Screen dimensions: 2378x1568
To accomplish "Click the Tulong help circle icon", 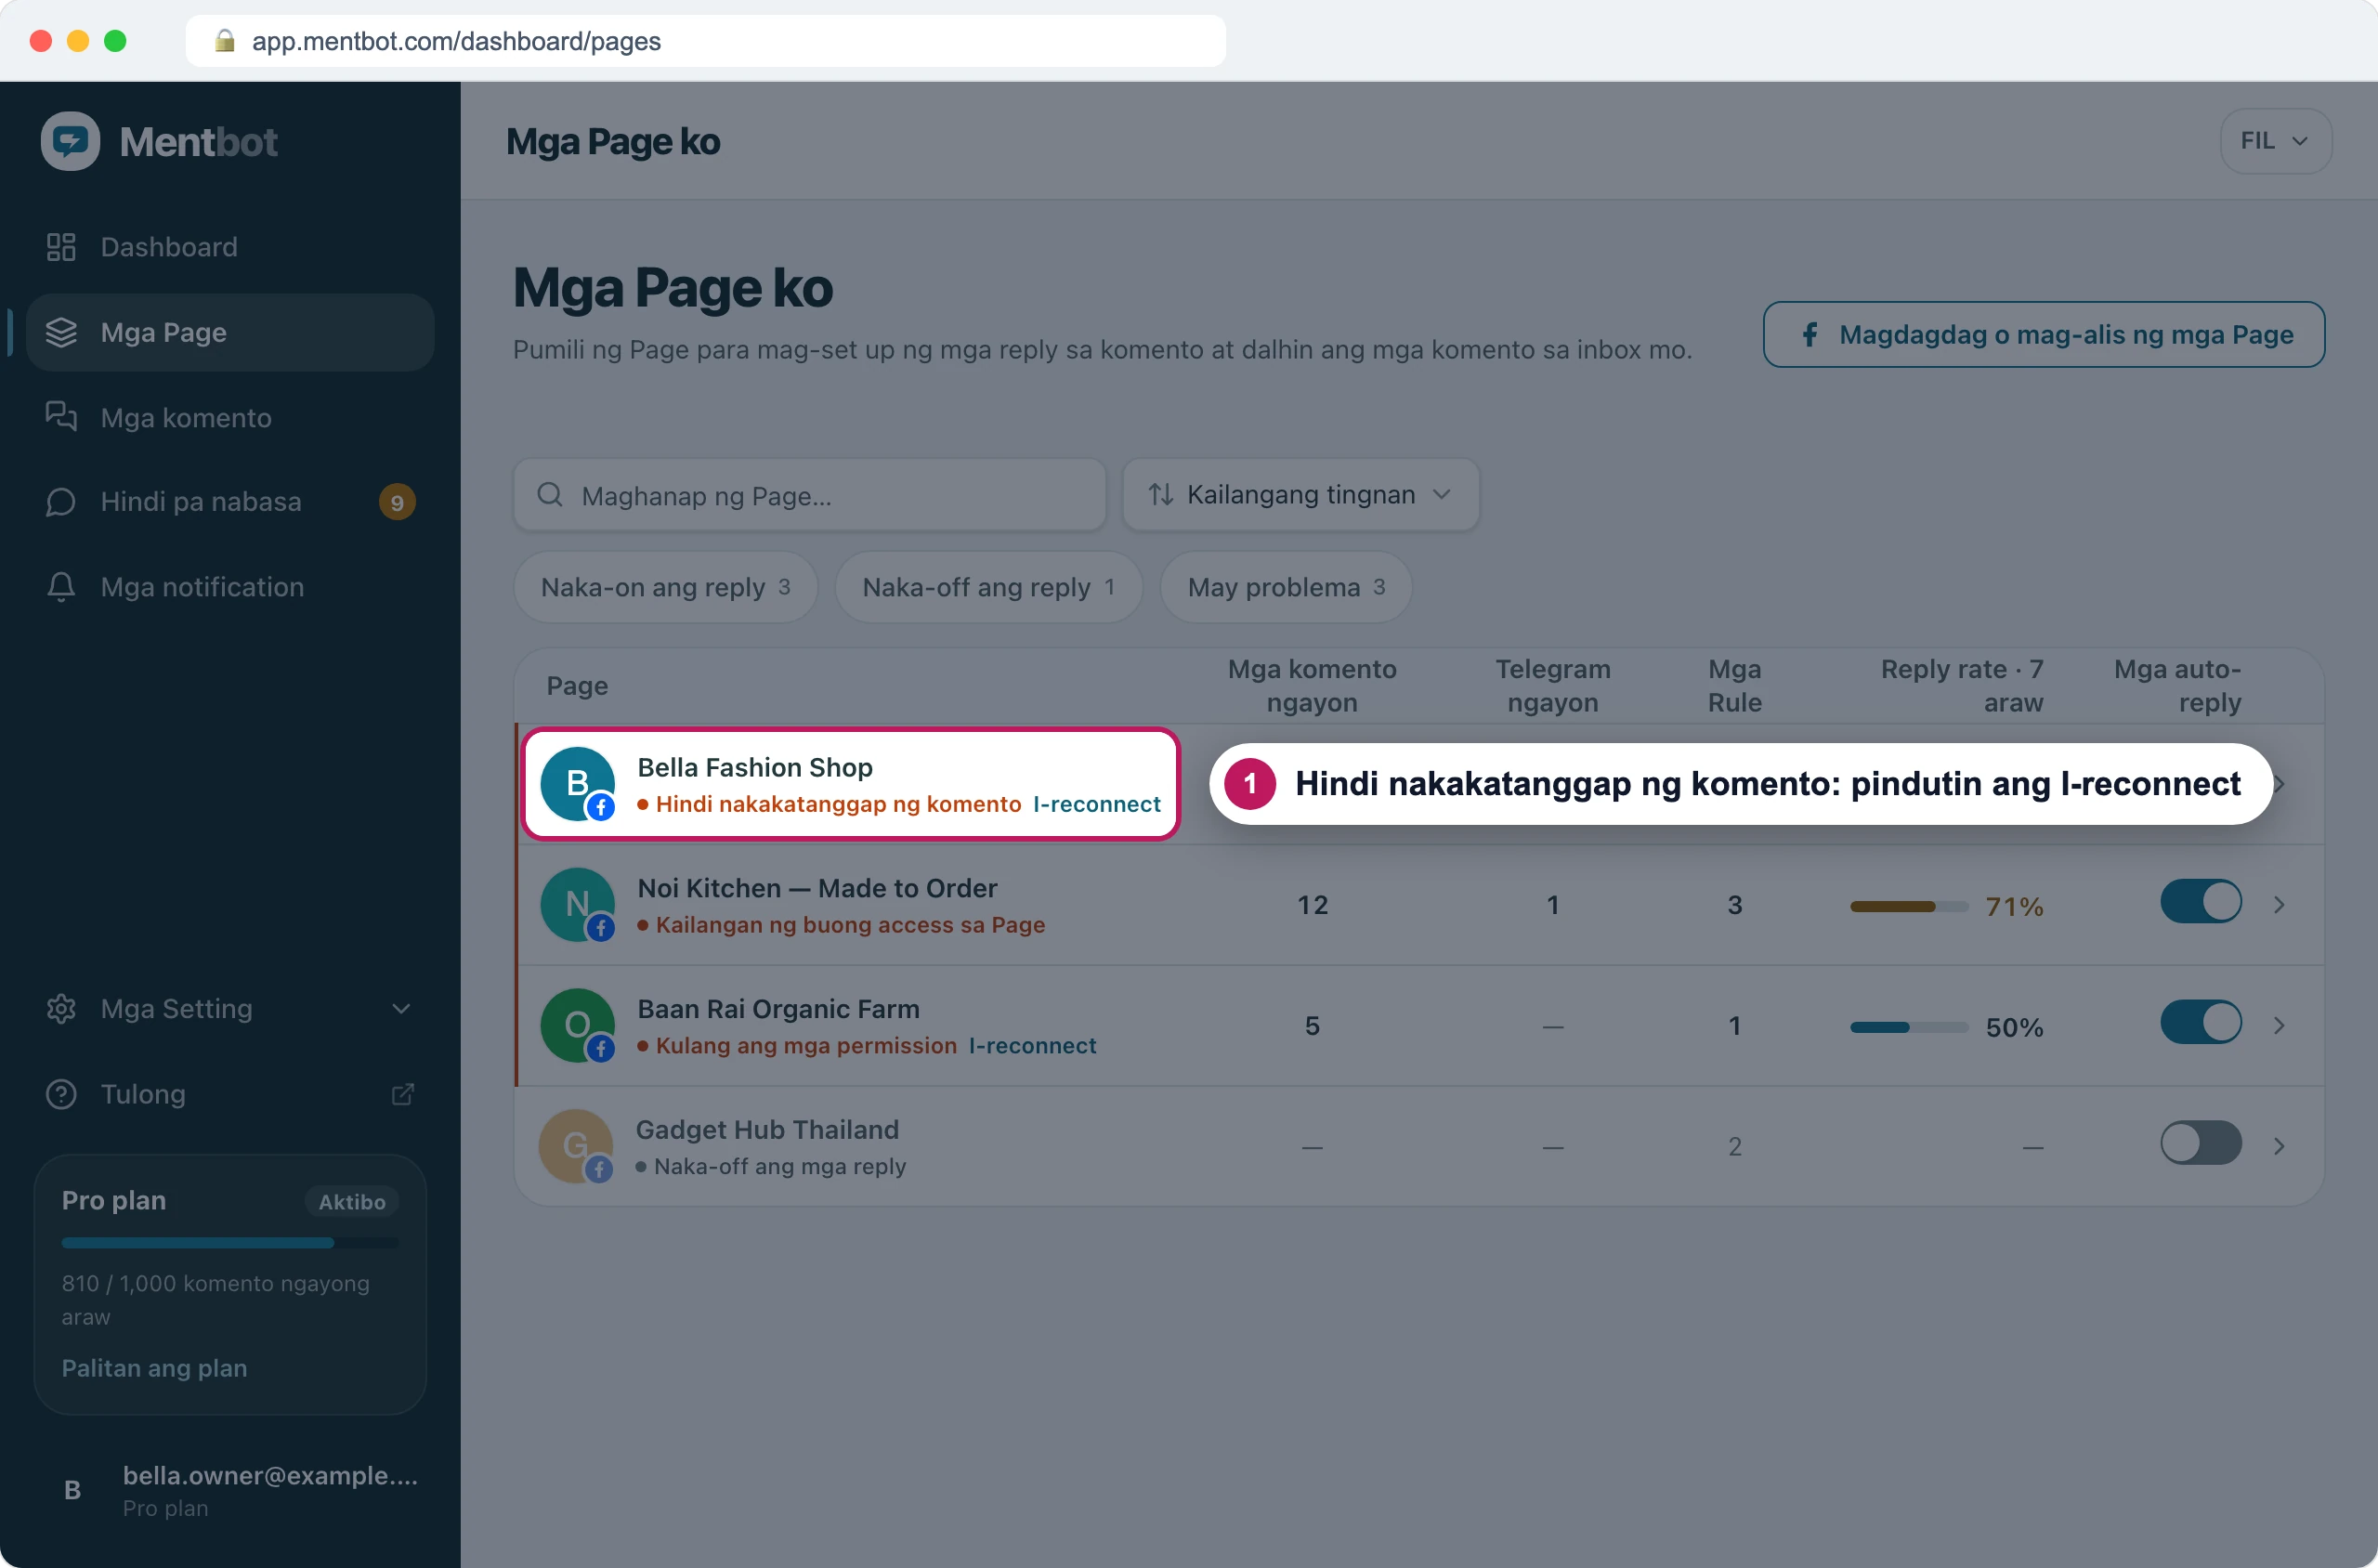I will [61, 1094].
